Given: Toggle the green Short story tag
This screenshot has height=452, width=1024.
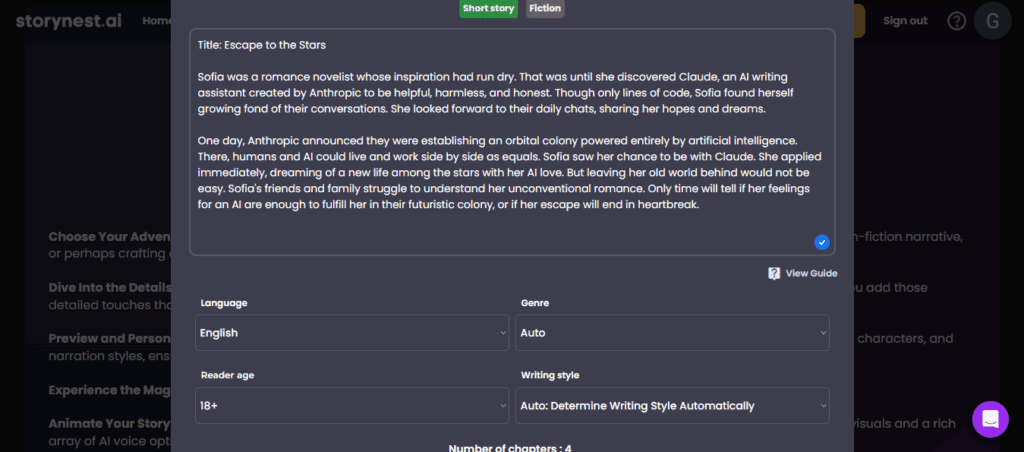Looking at the screenshot, I should coord(489,8).
